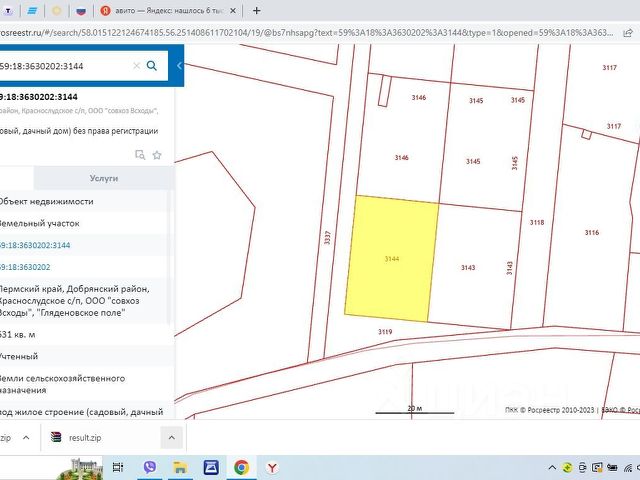Switch to the Услуги tab
The height and width of the screenshot is (480, 640).
(104, 178)
